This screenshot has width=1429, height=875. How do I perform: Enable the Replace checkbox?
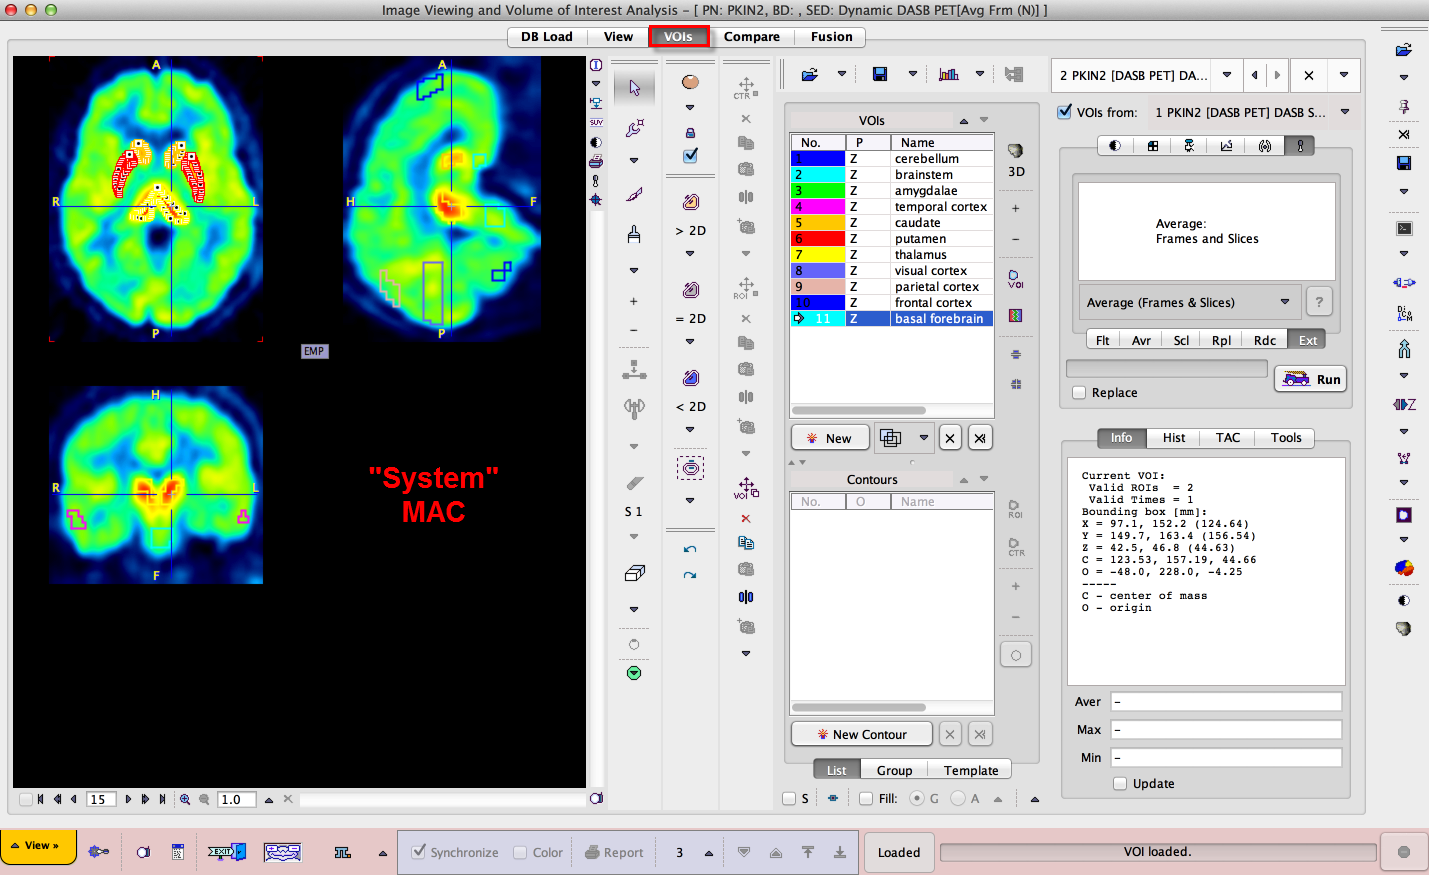pyautogui.click(x=1079, y=393)
